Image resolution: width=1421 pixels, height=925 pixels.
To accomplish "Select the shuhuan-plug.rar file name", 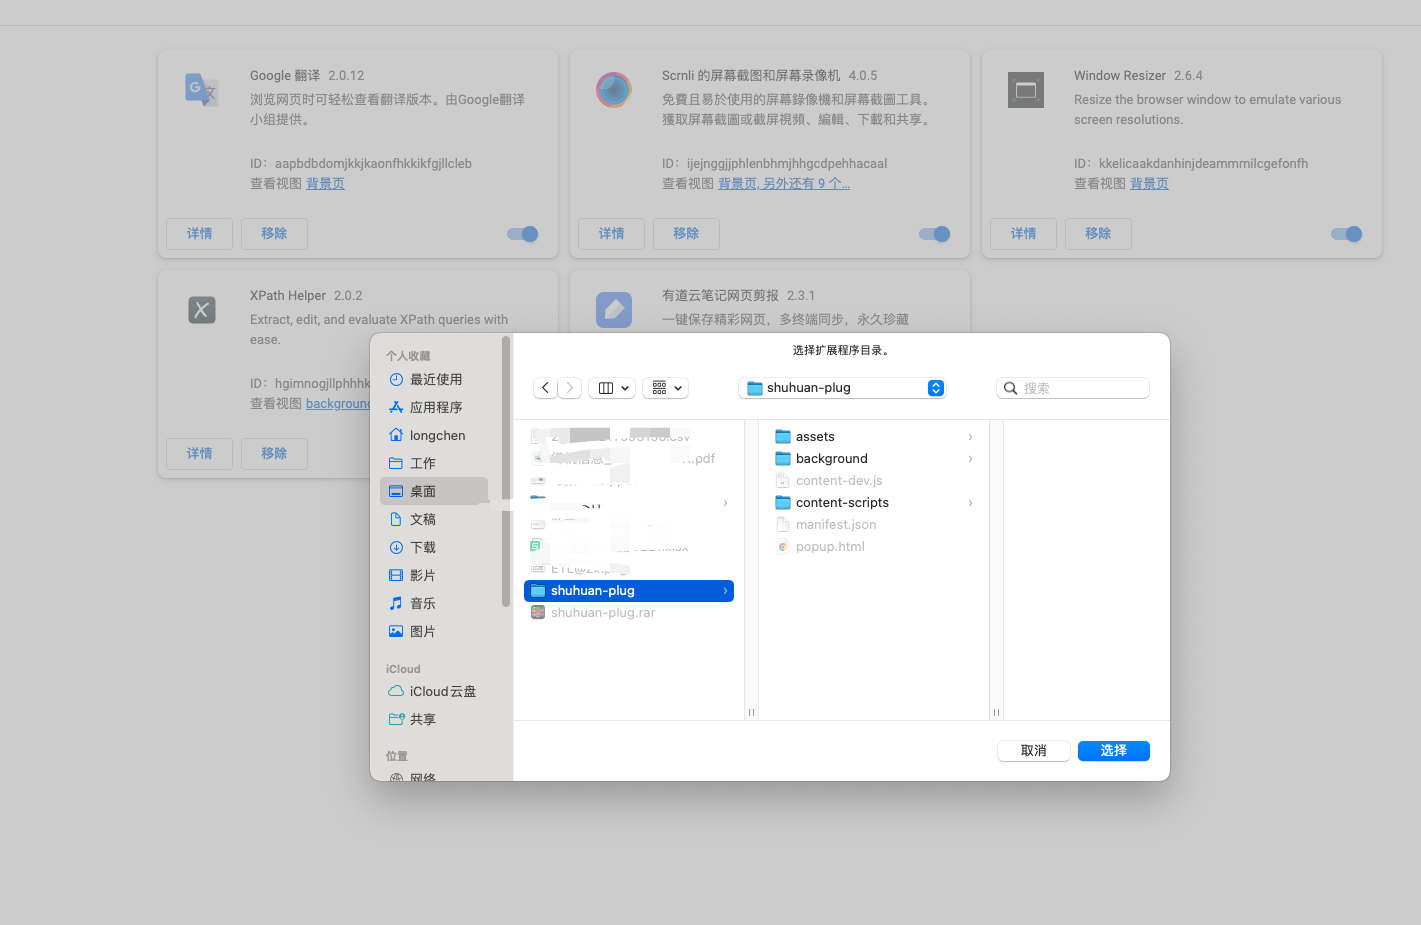I will tap(603, 613).
